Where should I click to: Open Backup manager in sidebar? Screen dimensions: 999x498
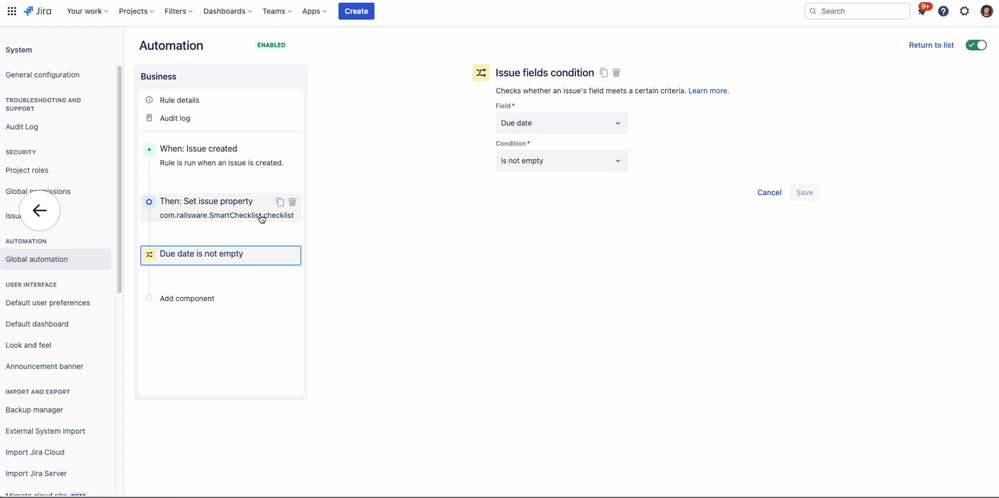click(x=34, y=409)
